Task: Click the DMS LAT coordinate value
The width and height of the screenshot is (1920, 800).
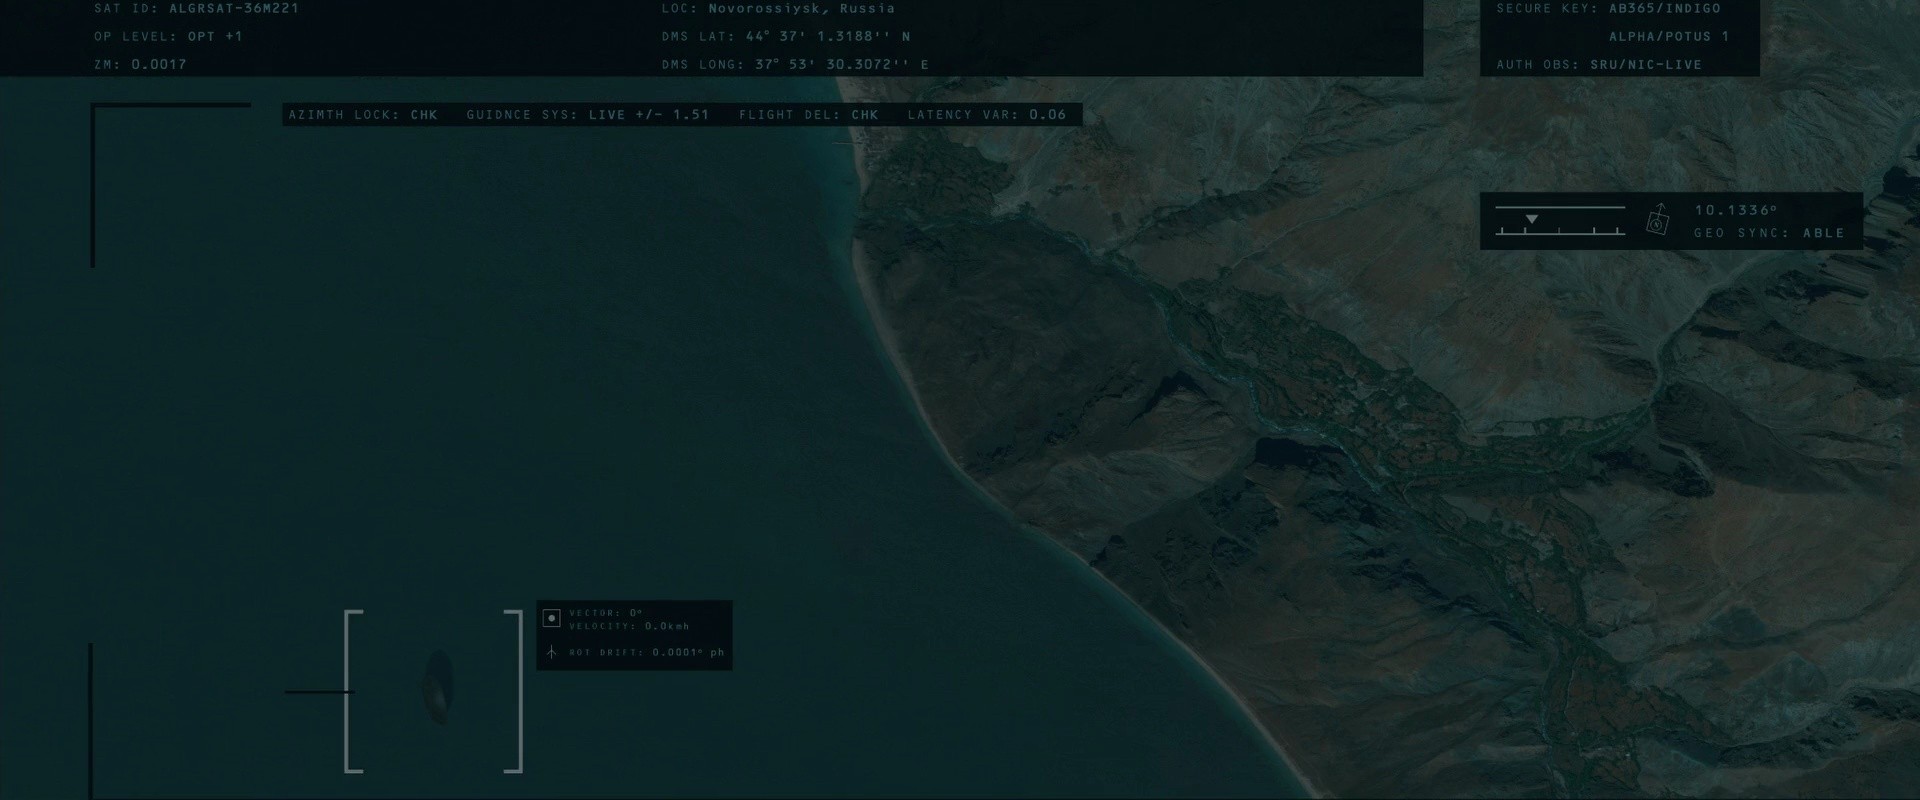Action: point(828,36)
